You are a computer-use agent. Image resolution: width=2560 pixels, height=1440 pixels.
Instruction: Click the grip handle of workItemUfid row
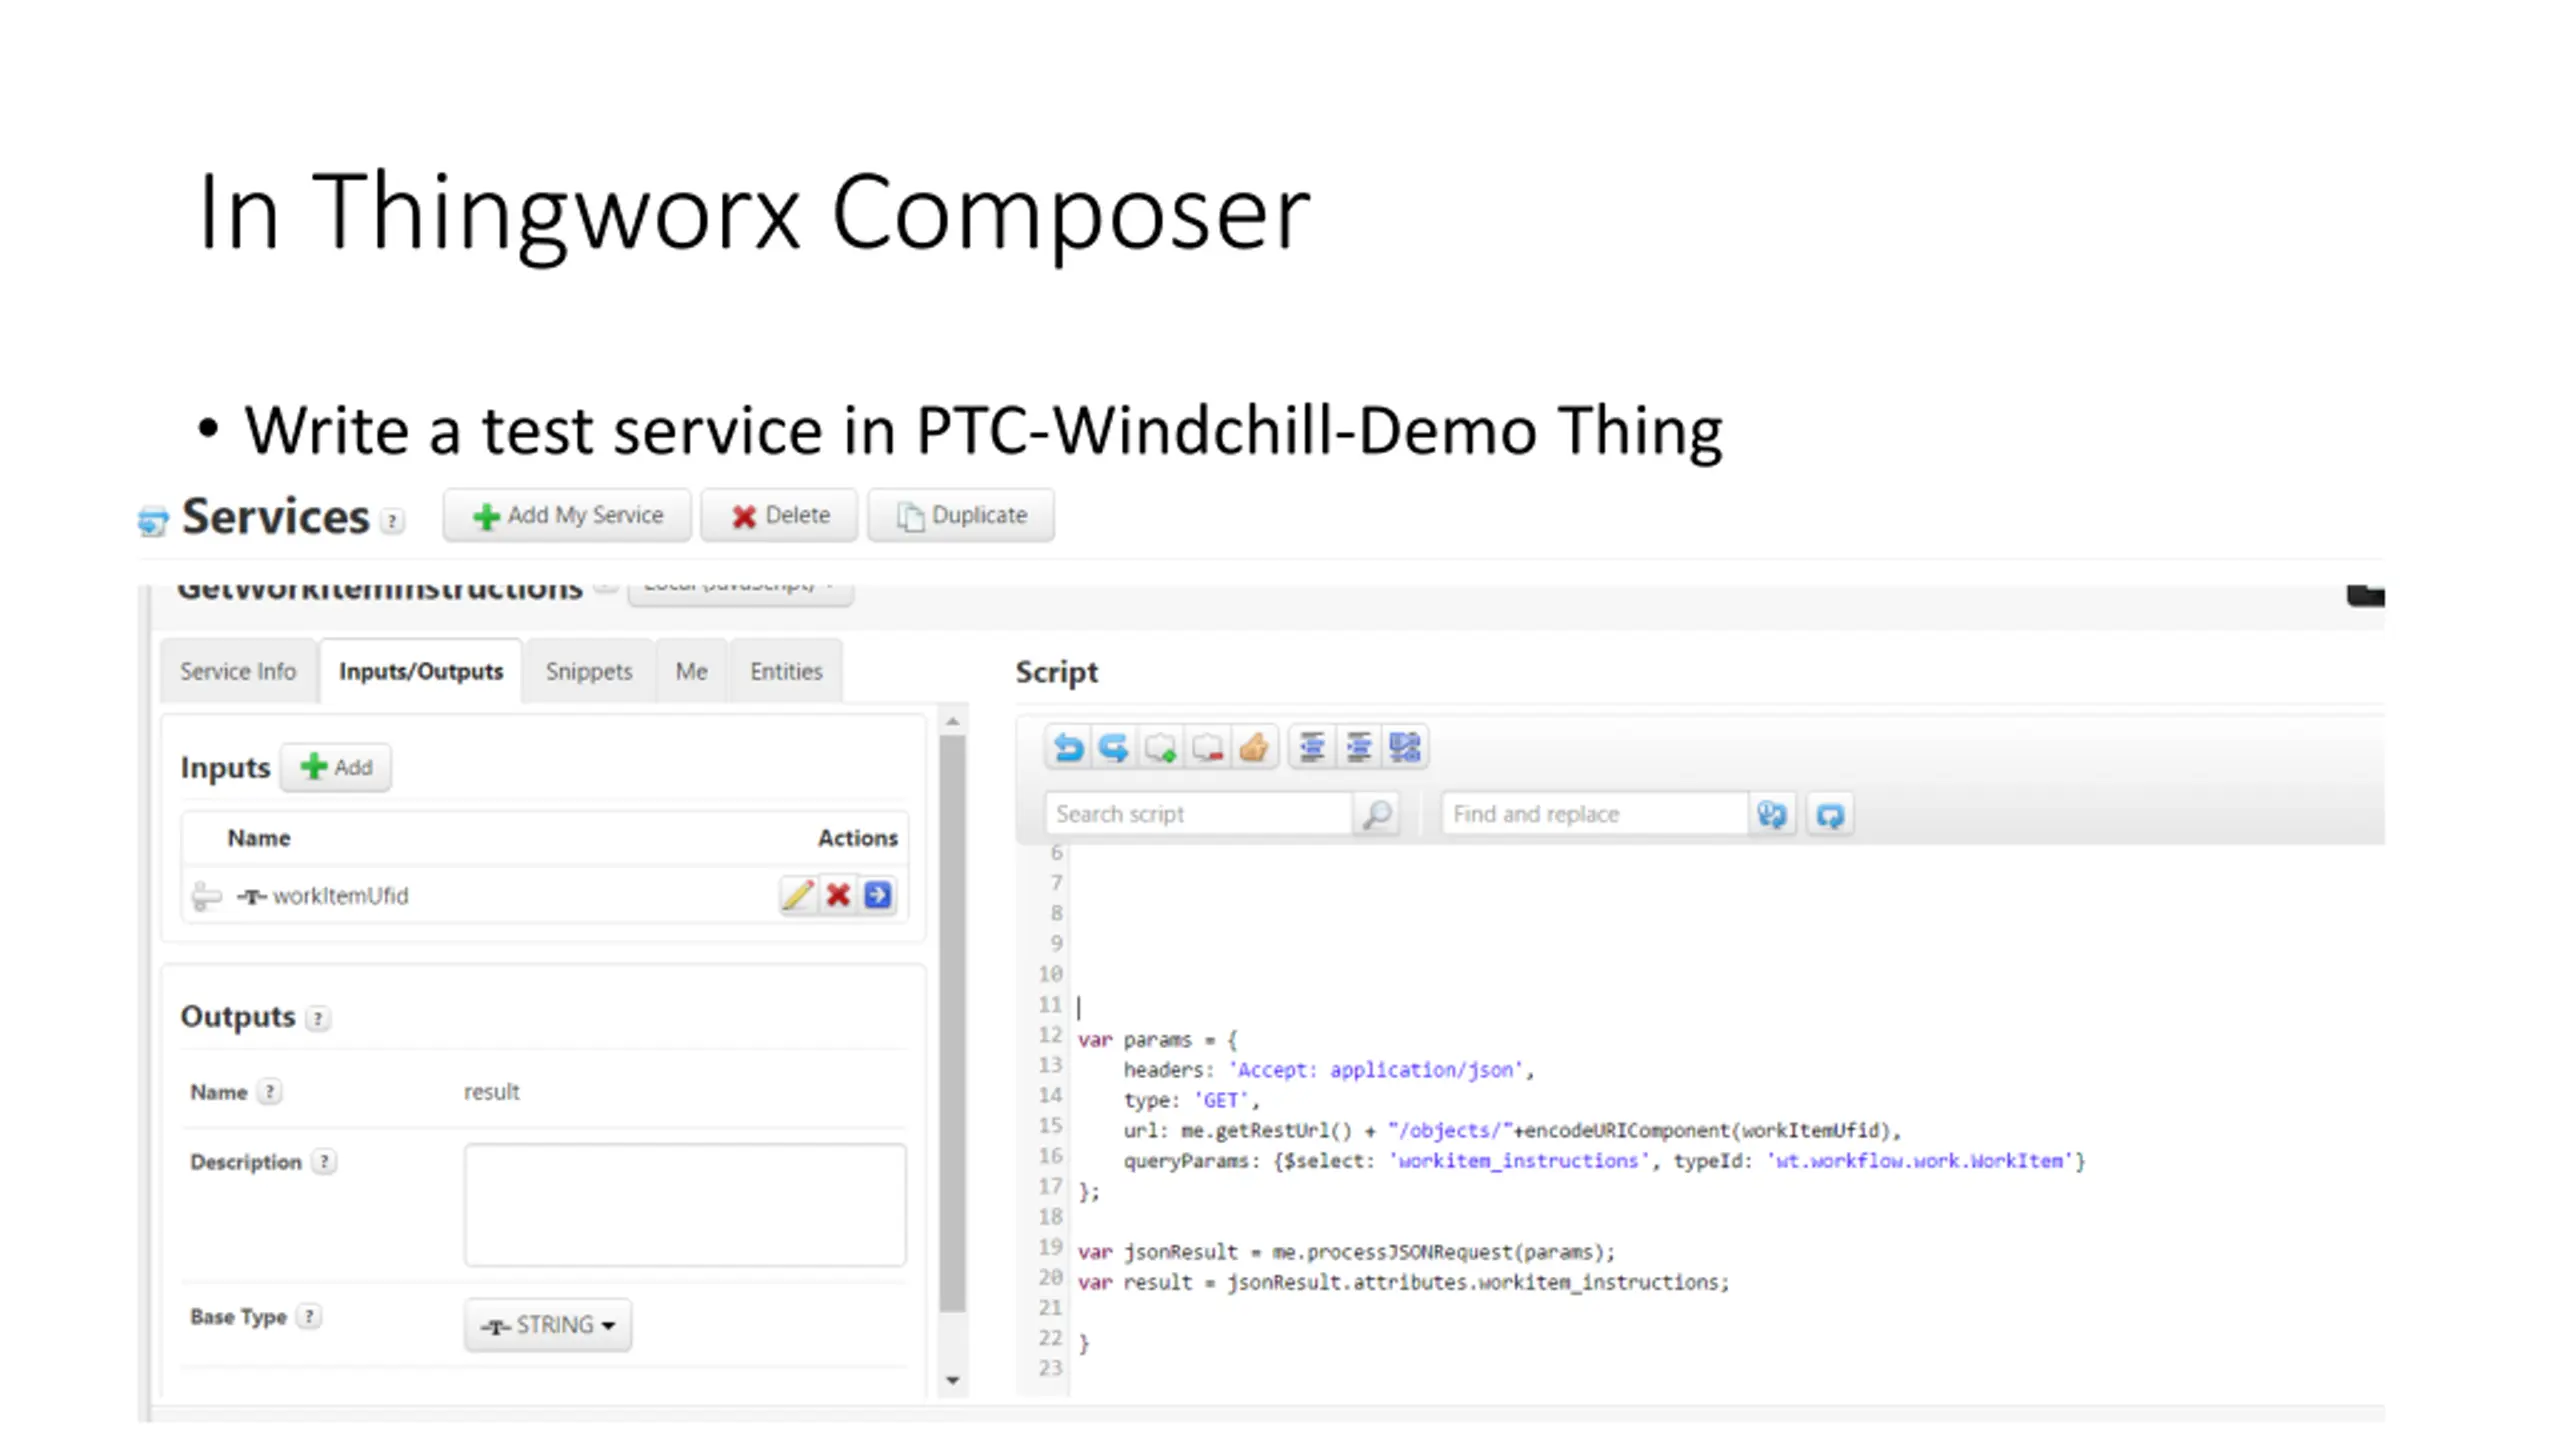pyautogui.click(x=206, y=896)
